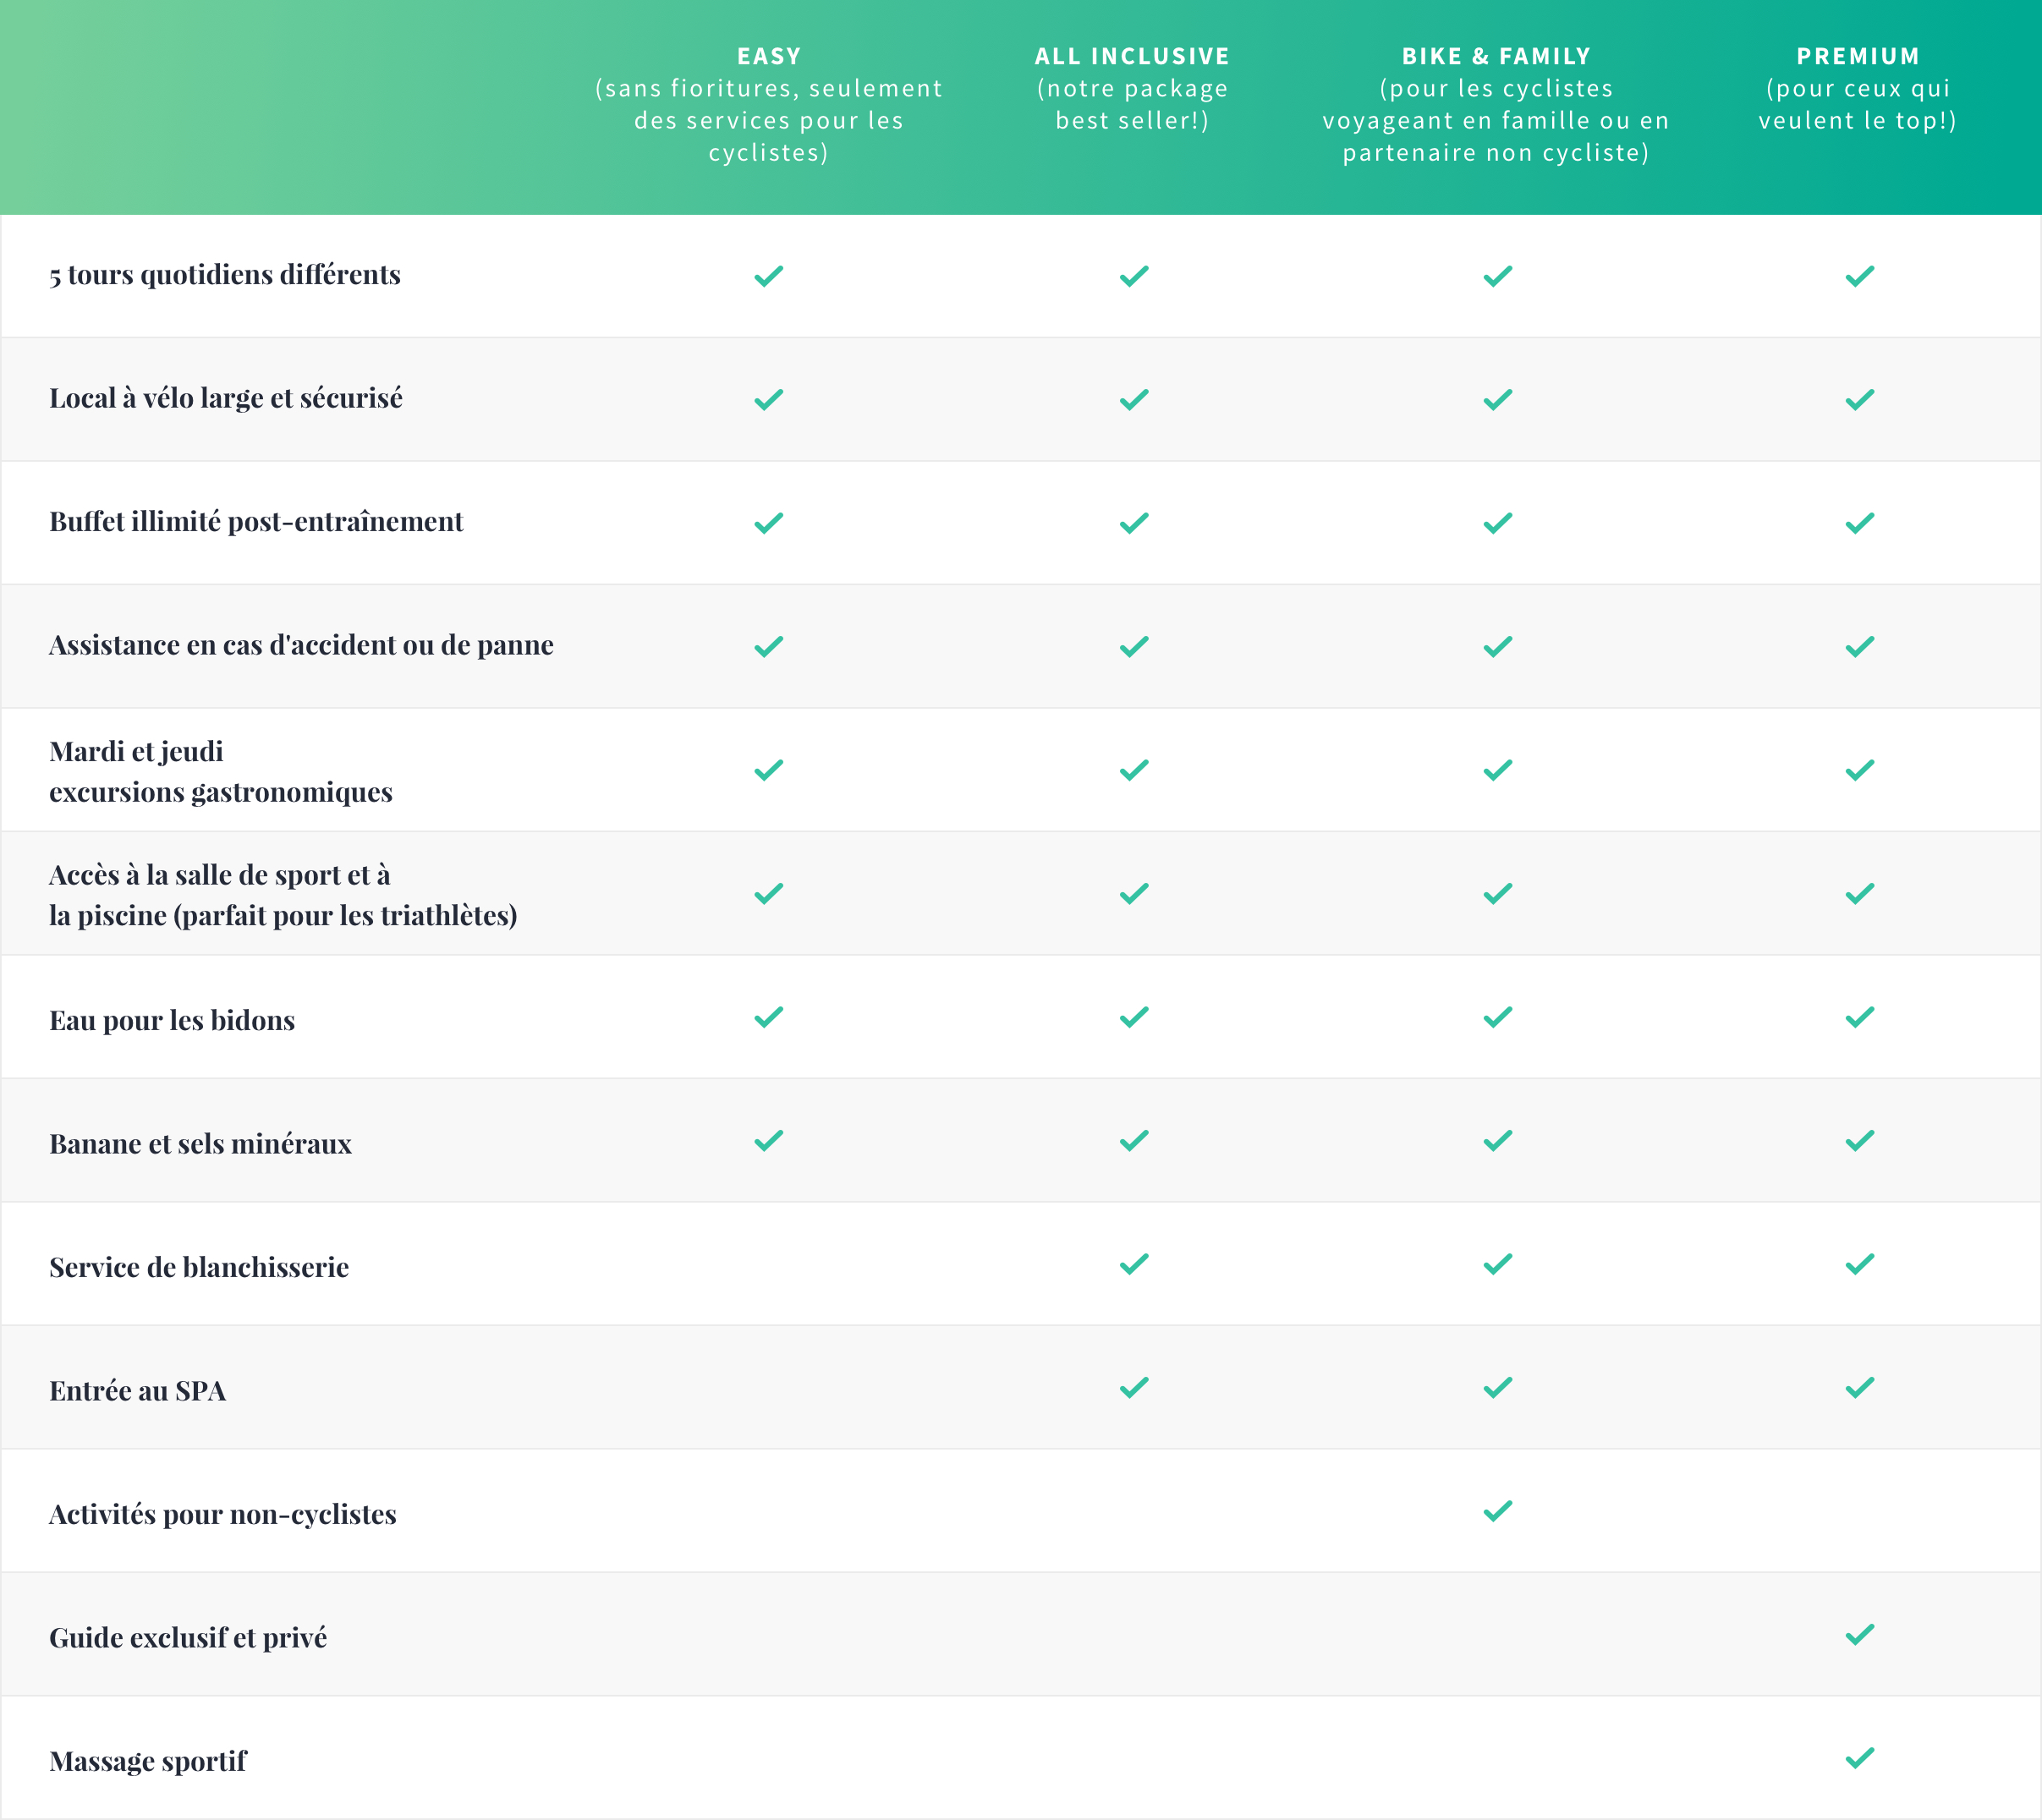
Task: Click the All Inclusive checkmark for Entrée au SPA
Action: [1133, 1388]
